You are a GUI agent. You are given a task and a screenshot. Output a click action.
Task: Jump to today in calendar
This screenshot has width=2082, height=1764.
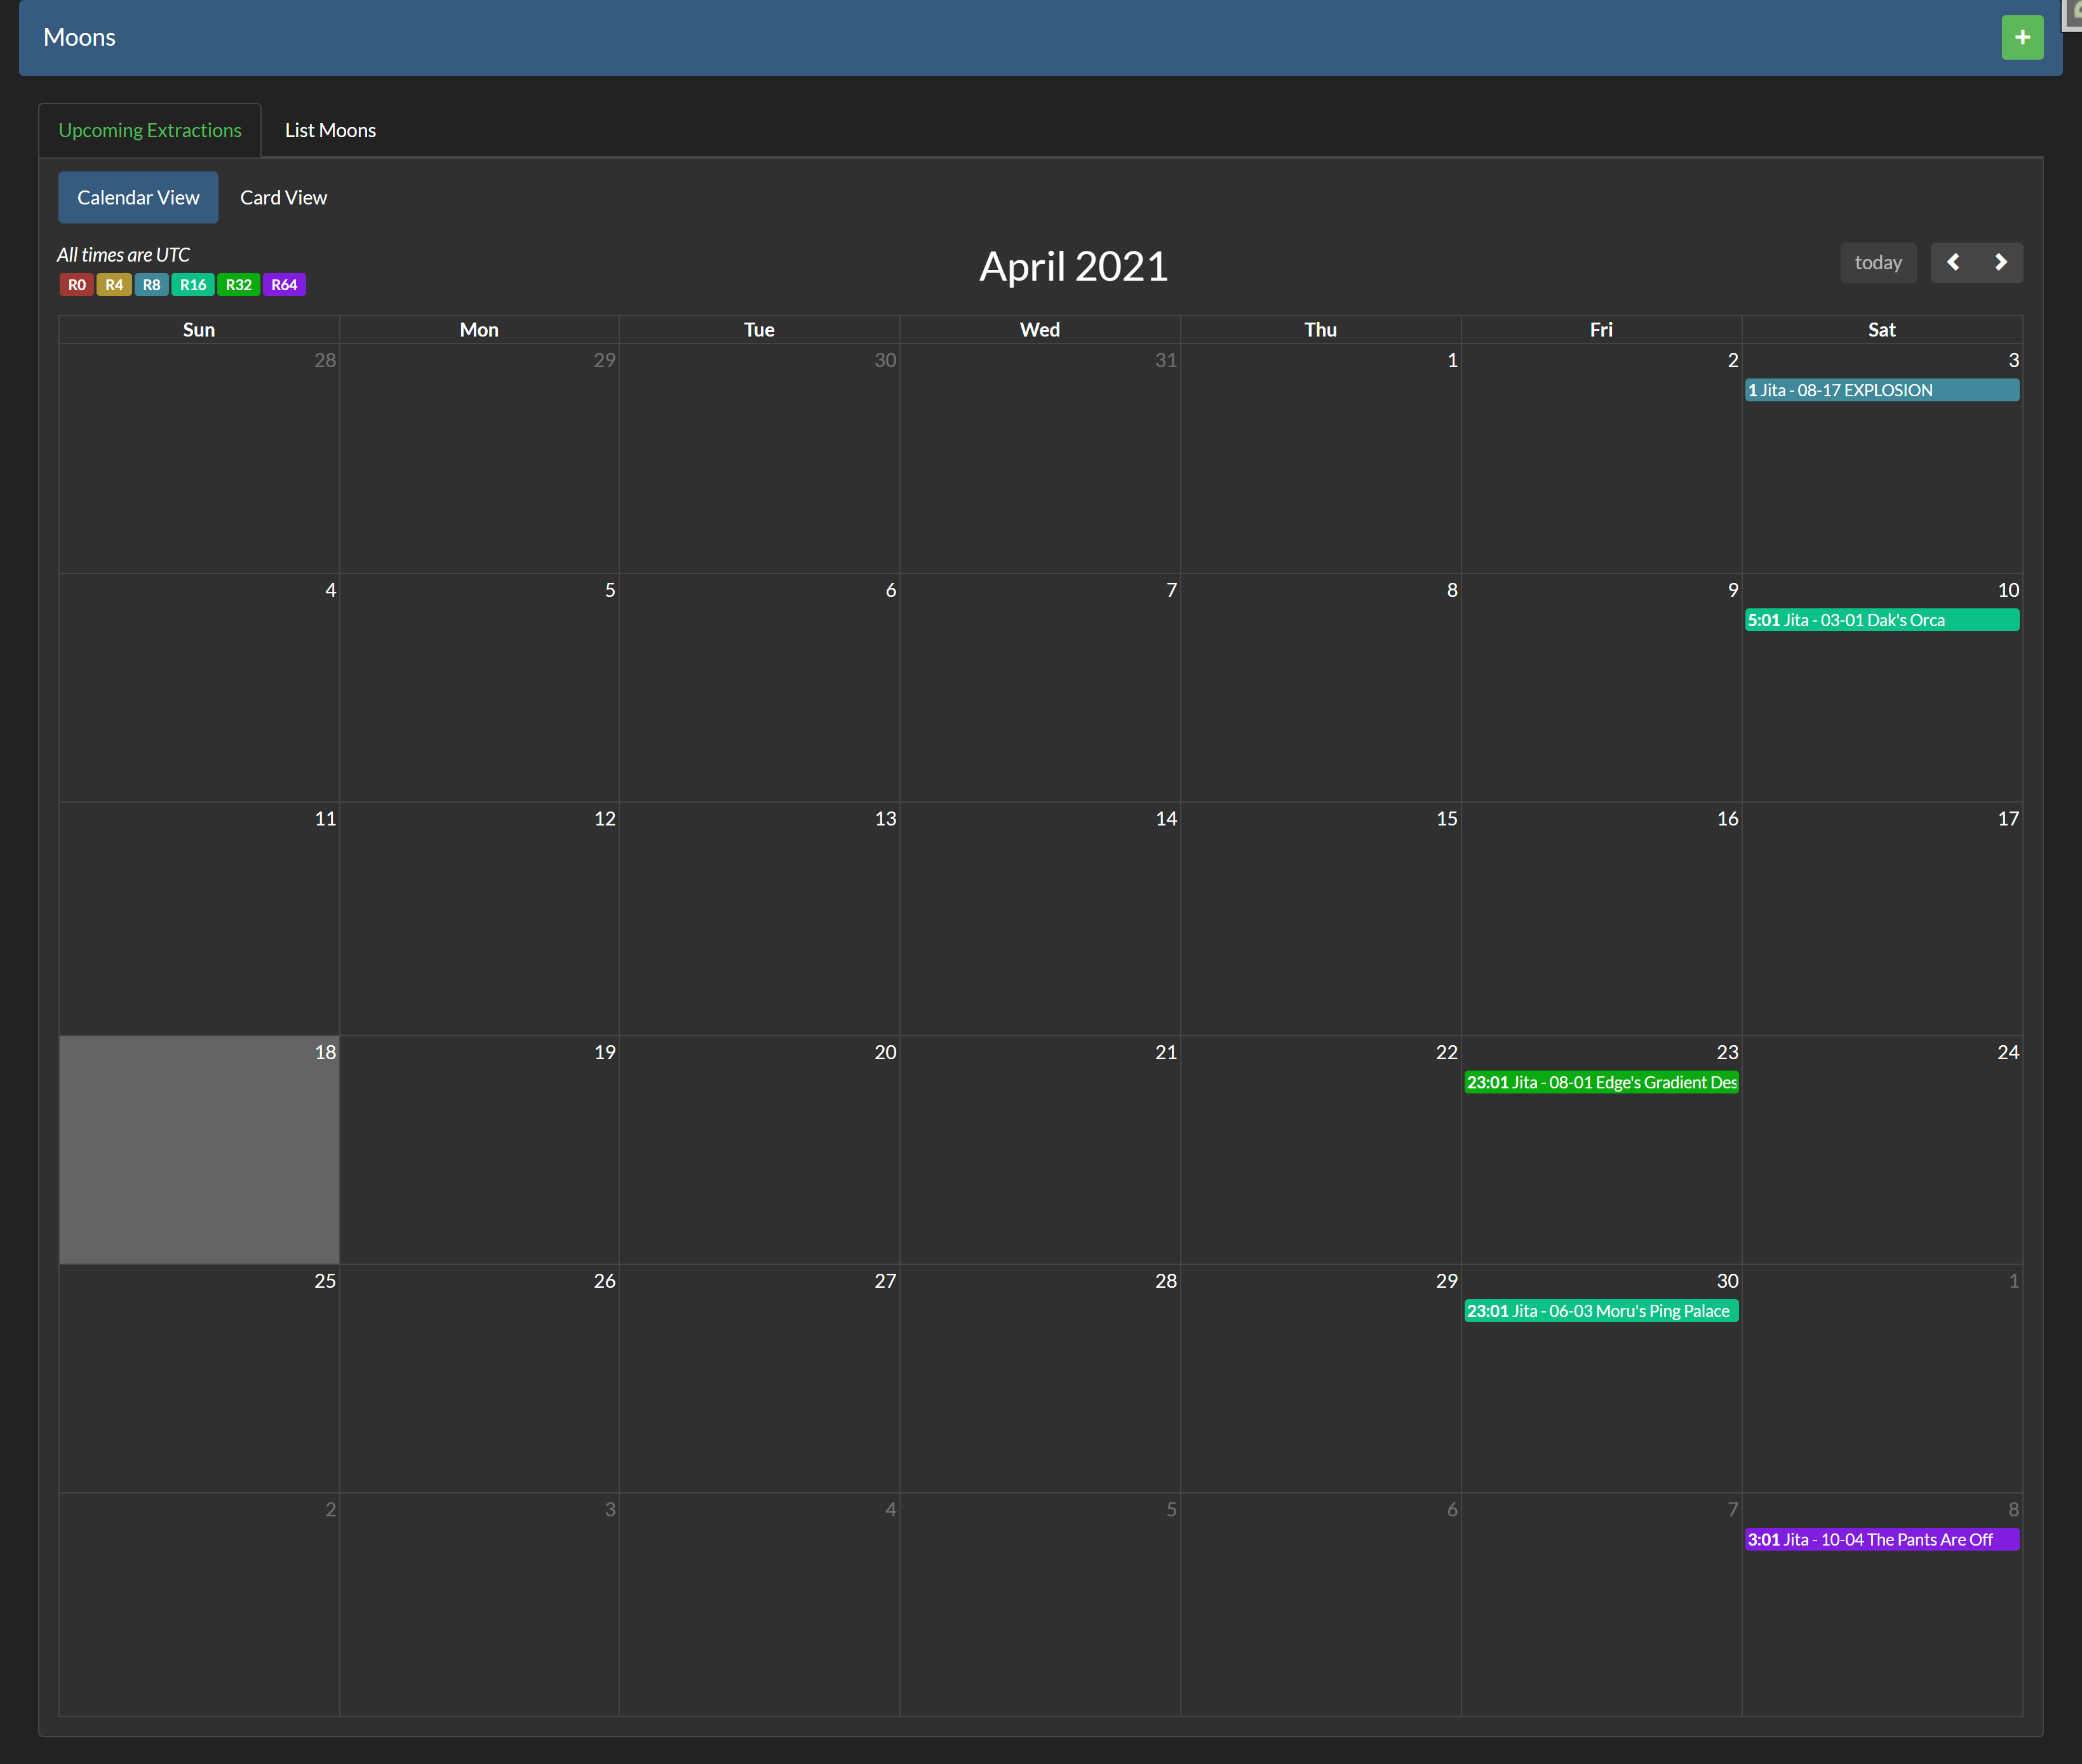pos(1878,262)
